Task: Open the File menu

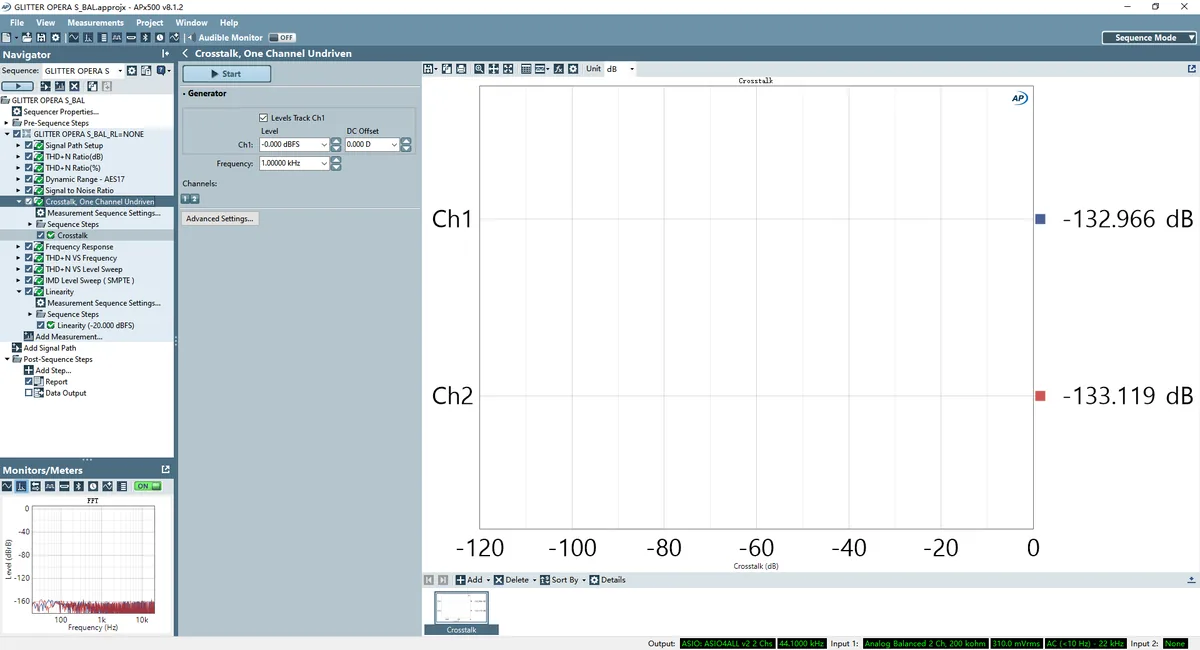Action: pos(17,22)
